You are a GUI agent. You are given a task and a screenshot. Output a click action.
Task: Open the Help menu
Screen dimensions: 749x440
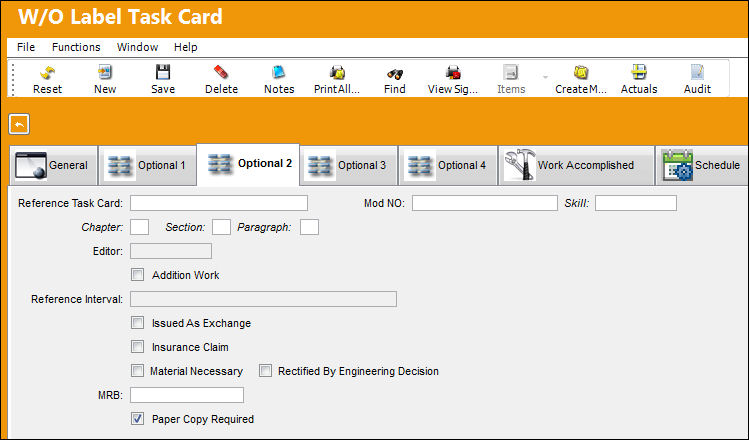pyautogui.click(x=185, y=47)
